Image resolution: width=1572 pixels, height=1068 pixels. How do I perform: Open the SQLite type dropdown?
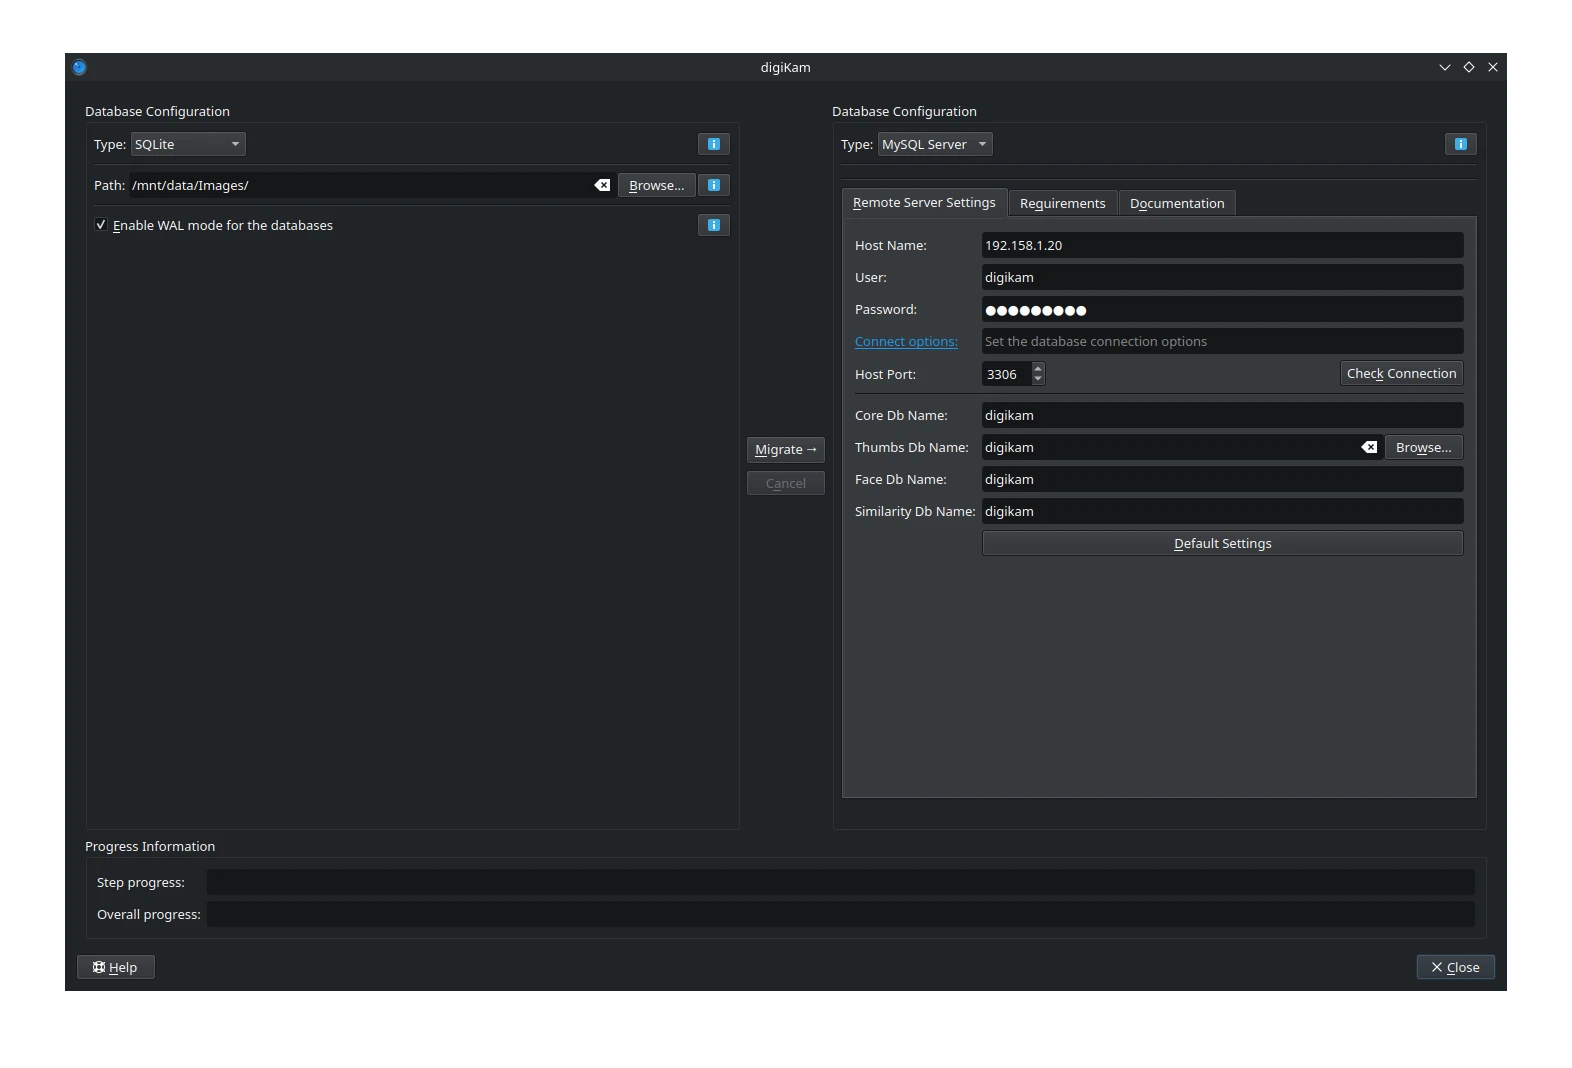tap(188, 144)
